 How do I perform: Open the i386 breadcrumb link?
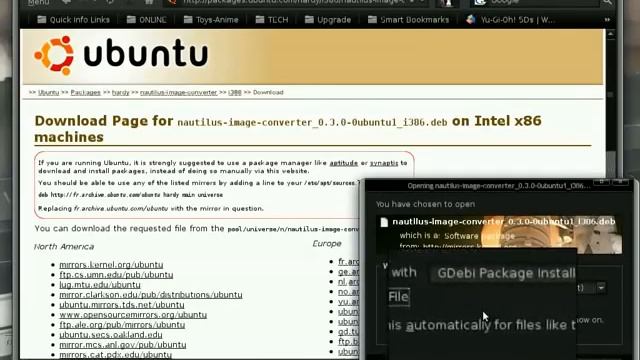235,93
